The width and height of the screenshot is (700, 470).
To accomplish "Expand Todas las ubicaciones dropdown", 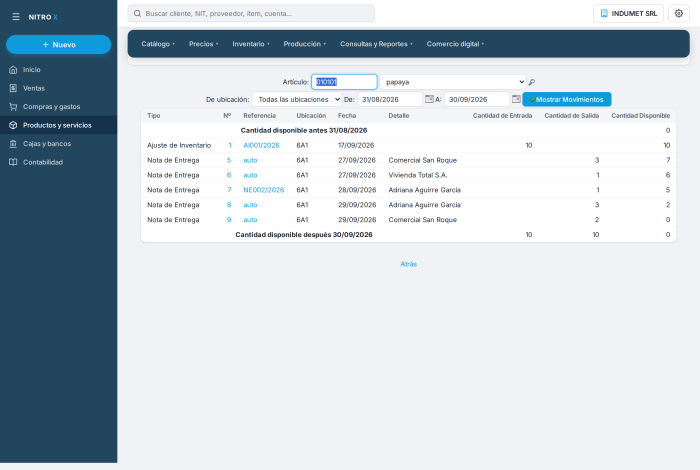I will 296,100.
